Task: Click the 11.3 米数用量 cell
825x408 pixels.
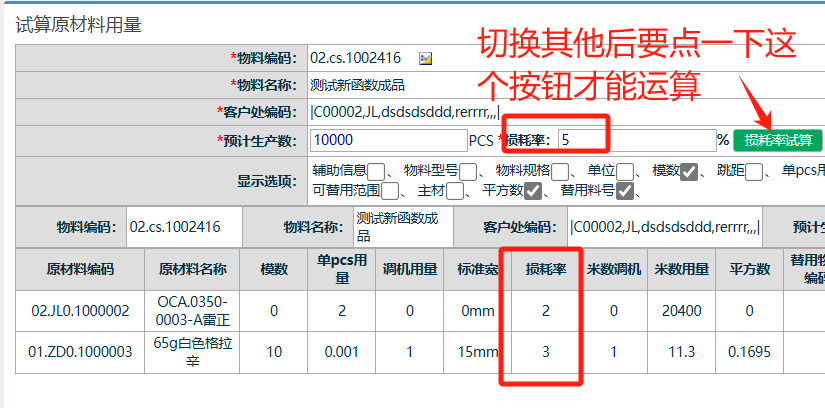Action: pos(681,352)
